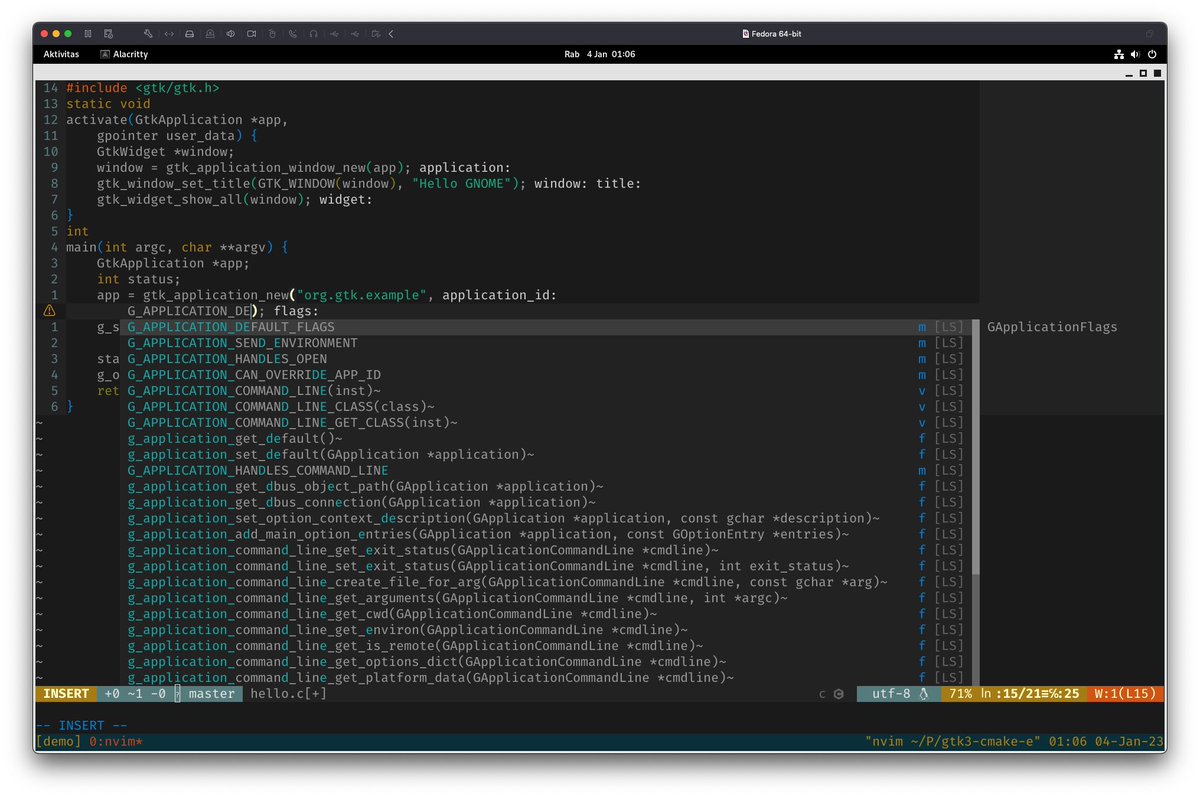
Task: Click tmux session name [demo]
Action: pos(60,742)
